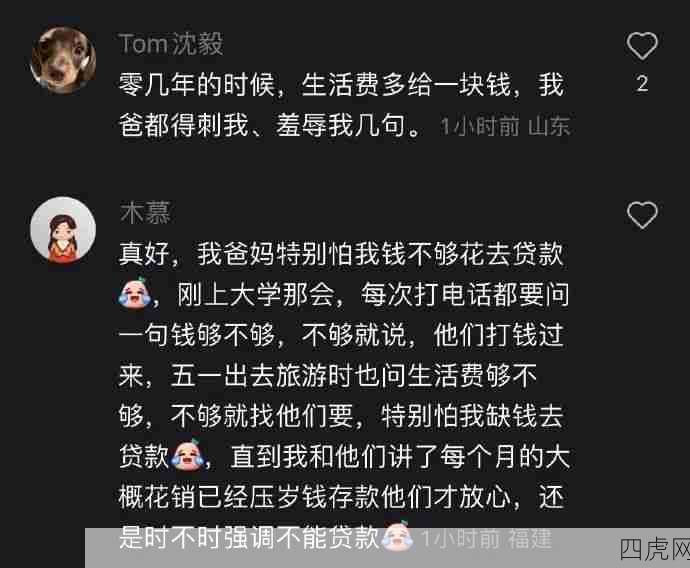This screenshot has width=690, height=568.
Task: Select the line starting 概花销已经压岁钱存款
Action: [x=341, y=497]
